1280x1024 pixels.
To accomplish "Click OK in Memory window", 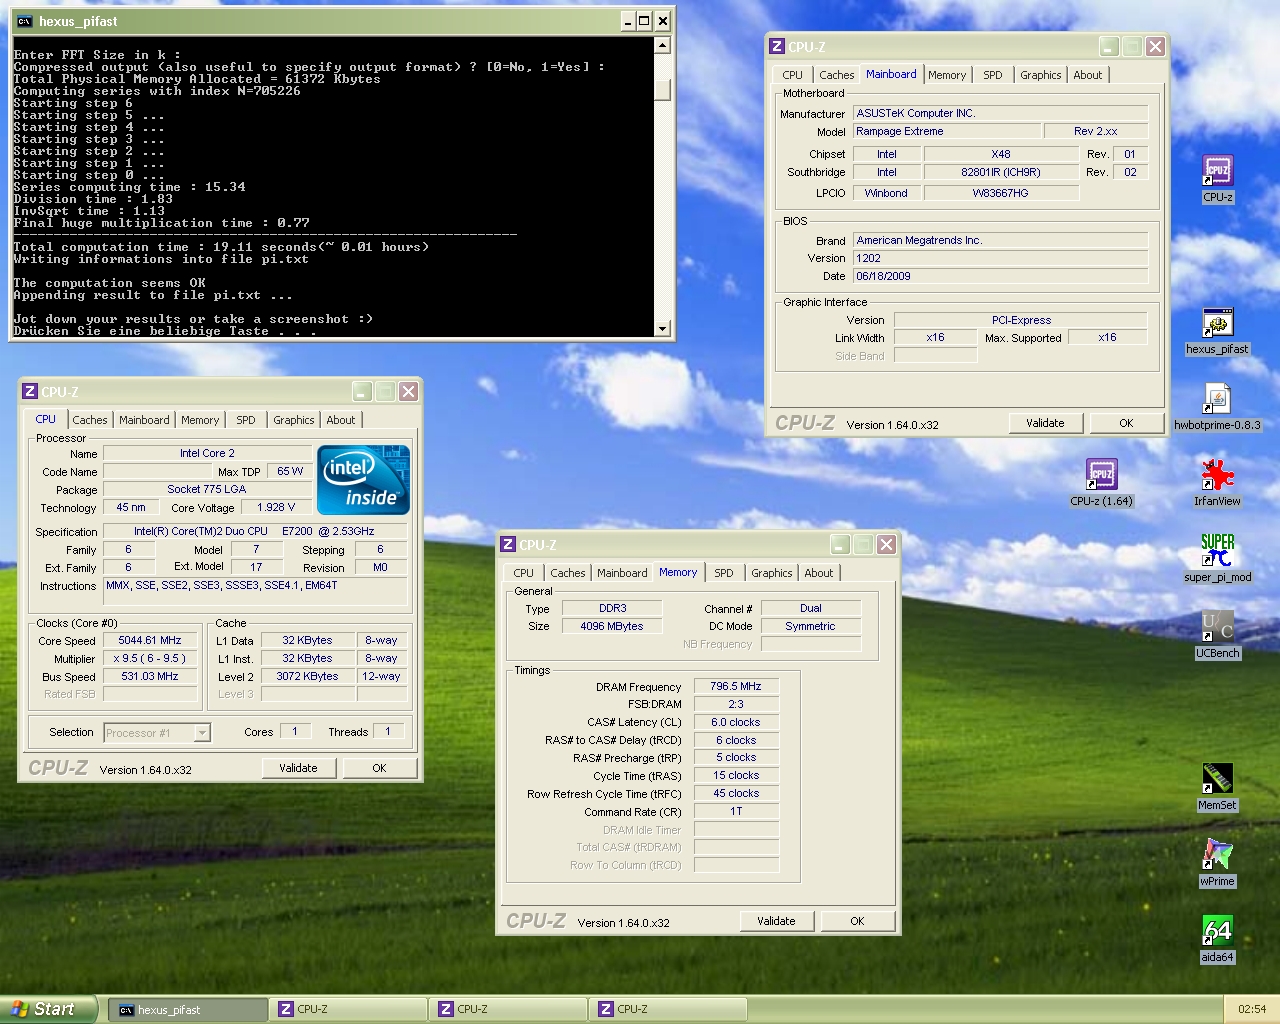I will [x=857, y=921].
